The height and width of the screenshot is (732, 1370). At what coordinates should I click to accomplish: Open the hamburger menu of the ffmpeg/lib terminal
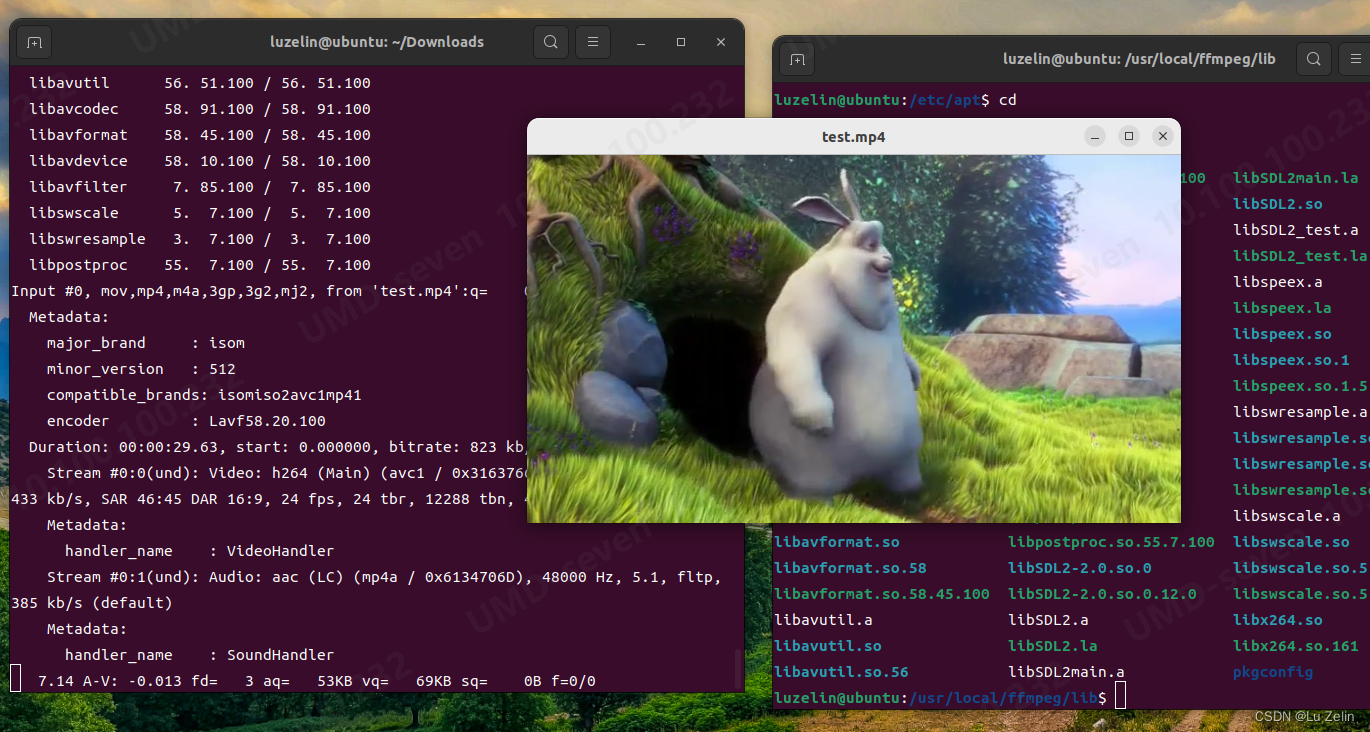point(1356,59)
